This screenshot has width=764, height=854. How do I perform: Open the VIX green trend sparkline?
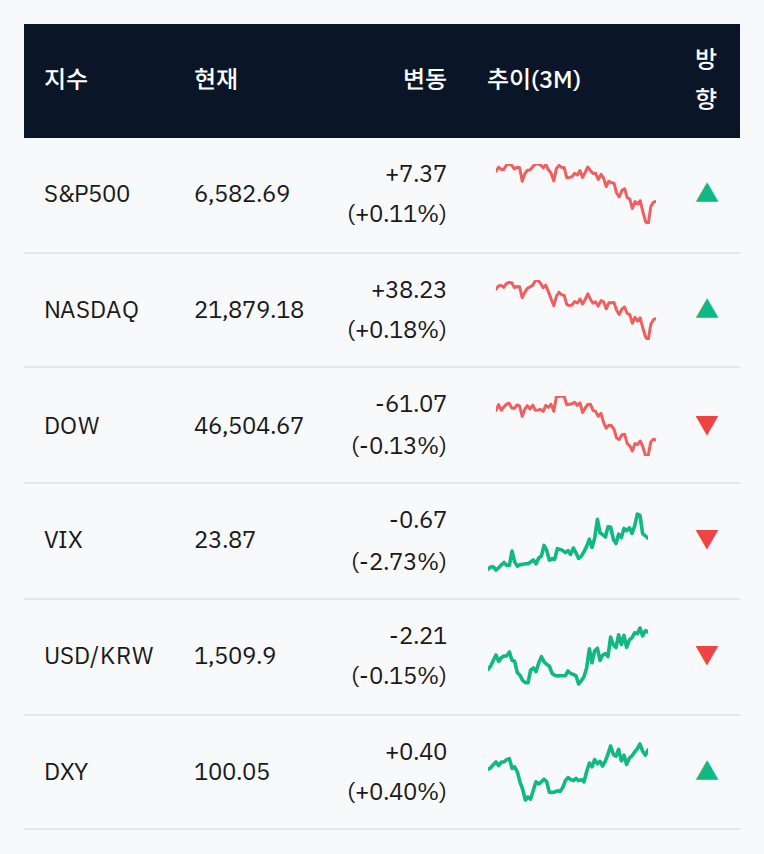568,542
